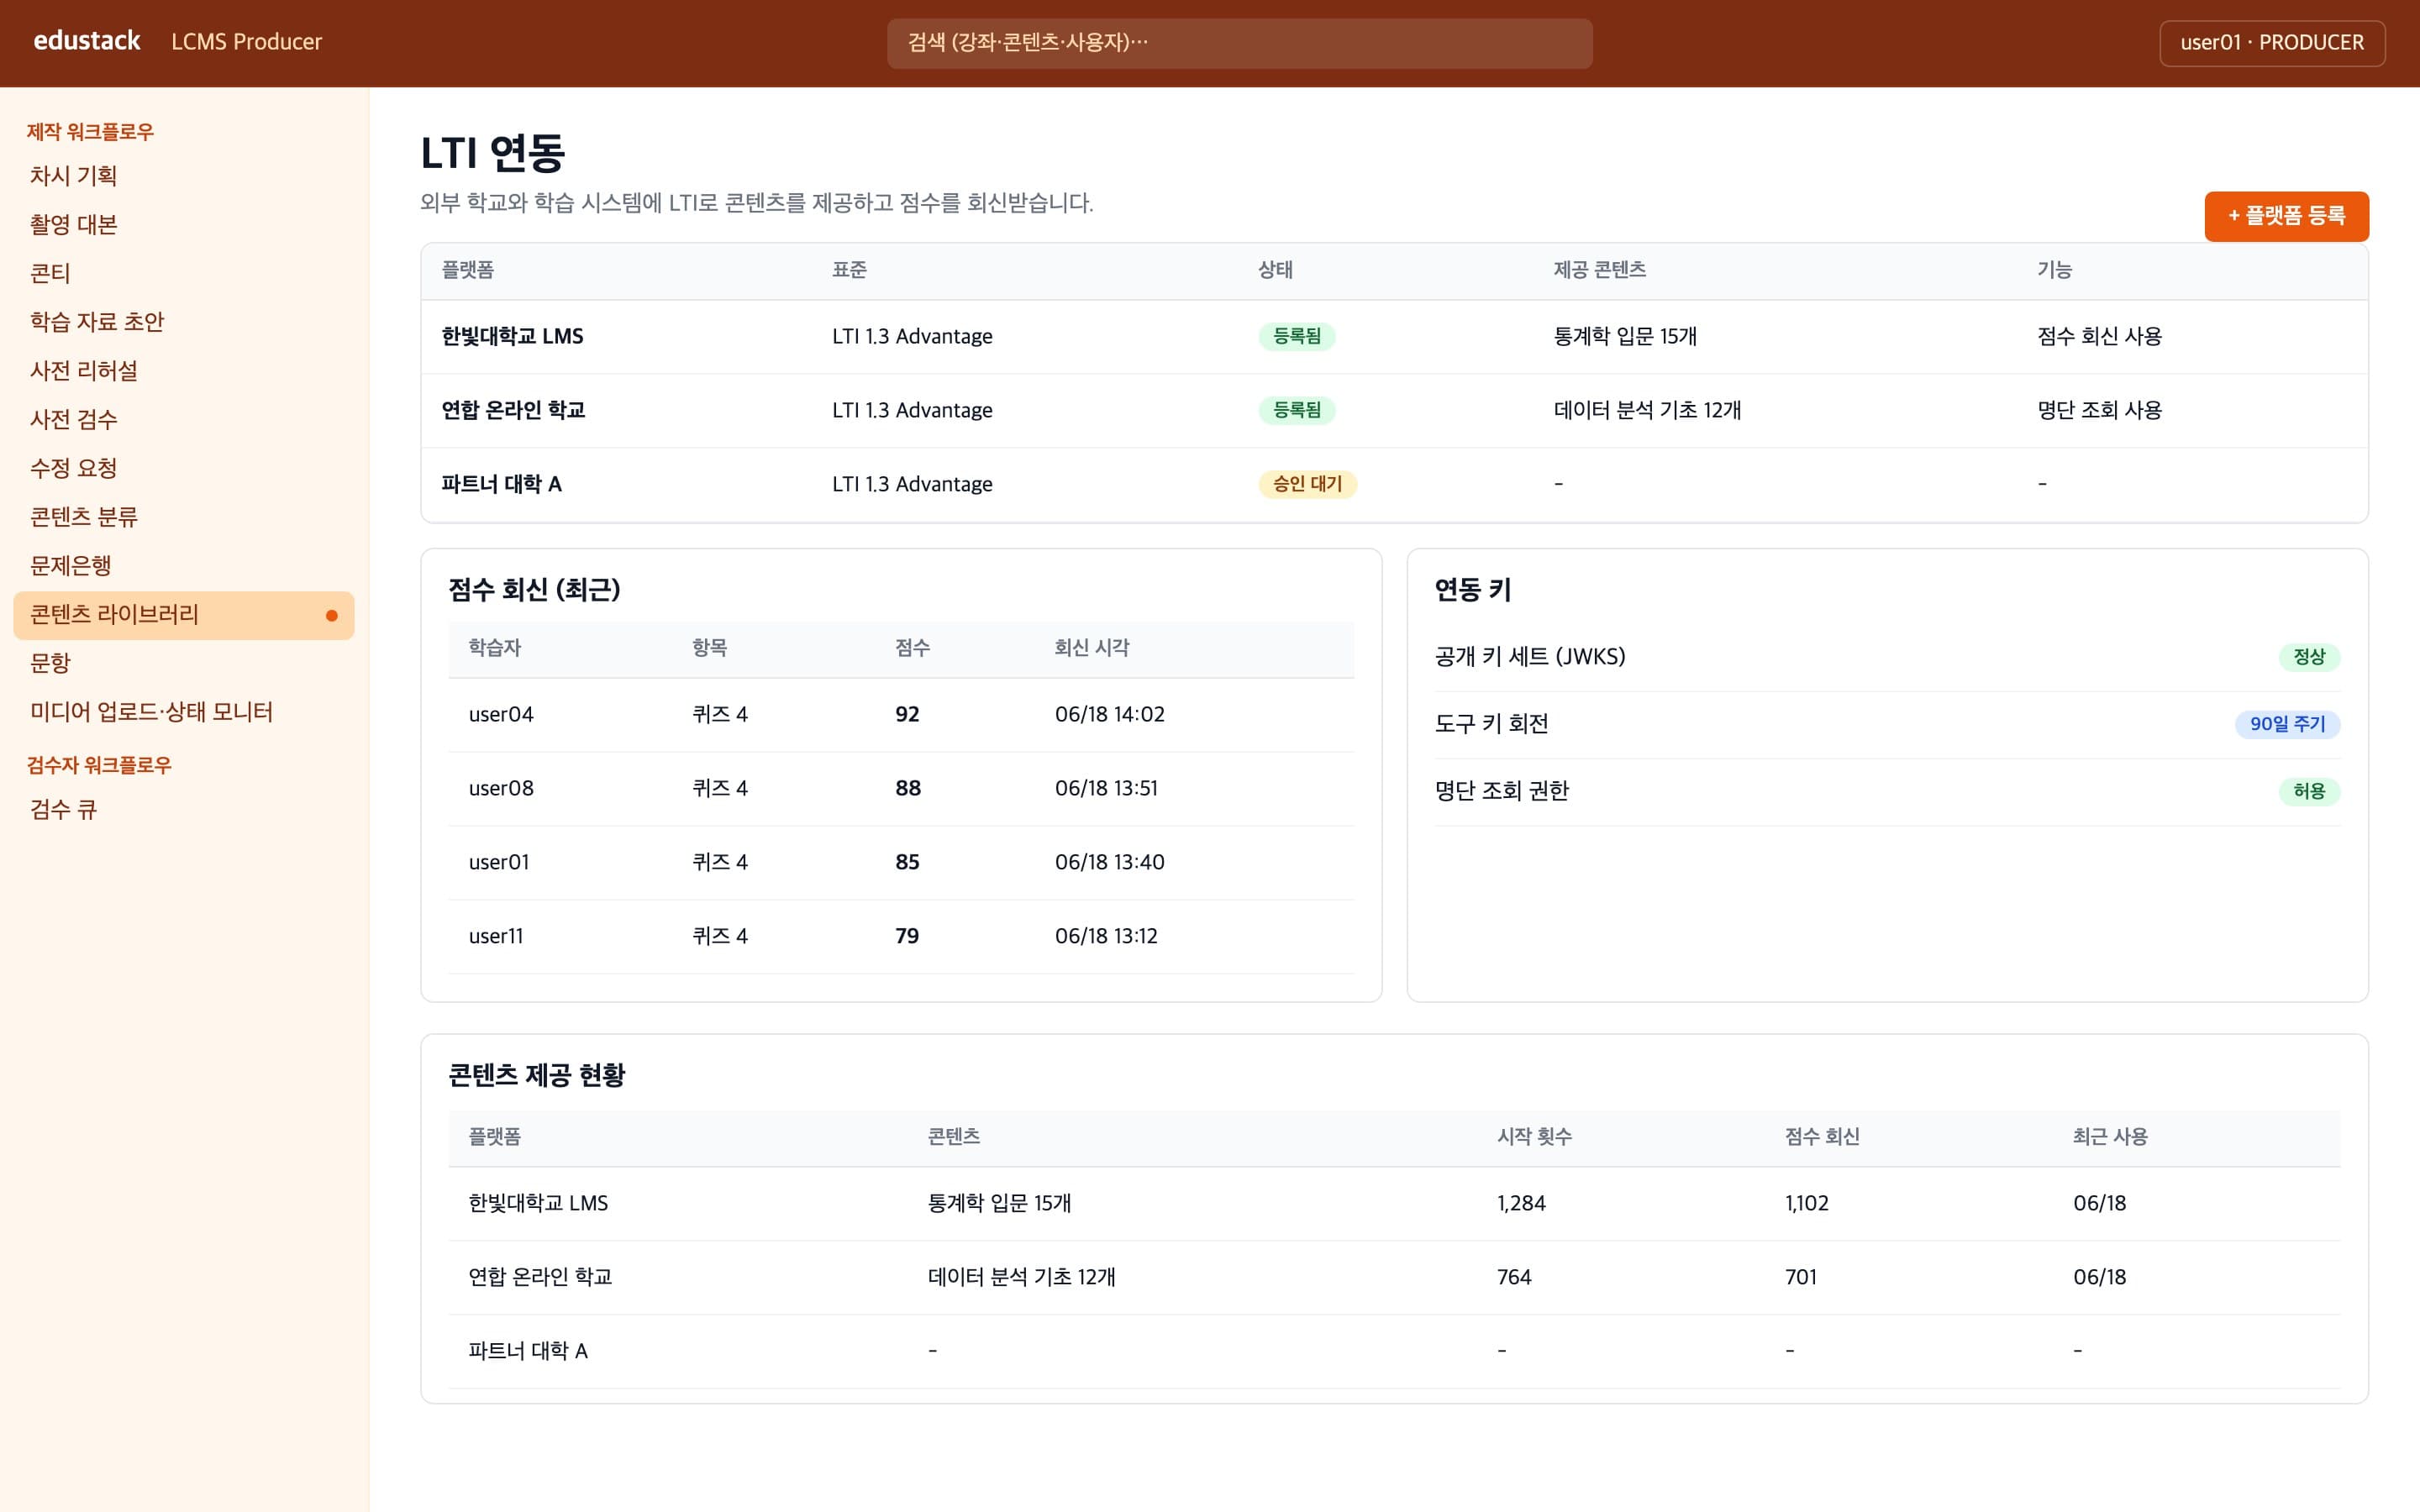
Task: Select user08 score return row
Action: 901,789
